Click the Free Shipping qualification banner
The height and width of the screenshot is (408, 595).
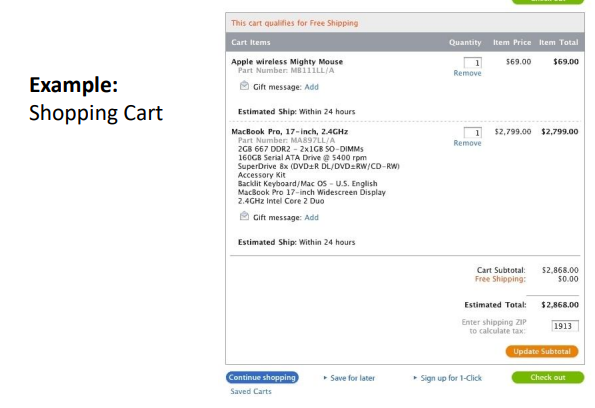(405, 23)
